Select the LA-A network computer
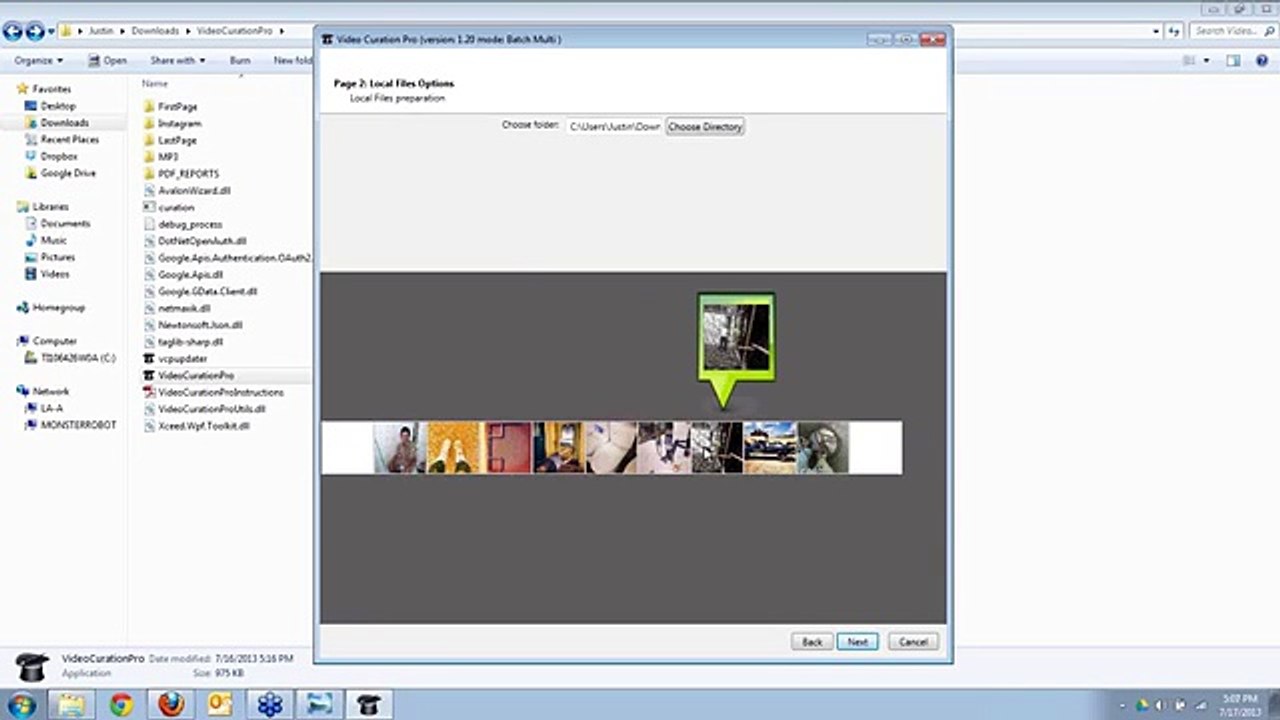This screenshot has height=720, width=1280. point(51,408)
